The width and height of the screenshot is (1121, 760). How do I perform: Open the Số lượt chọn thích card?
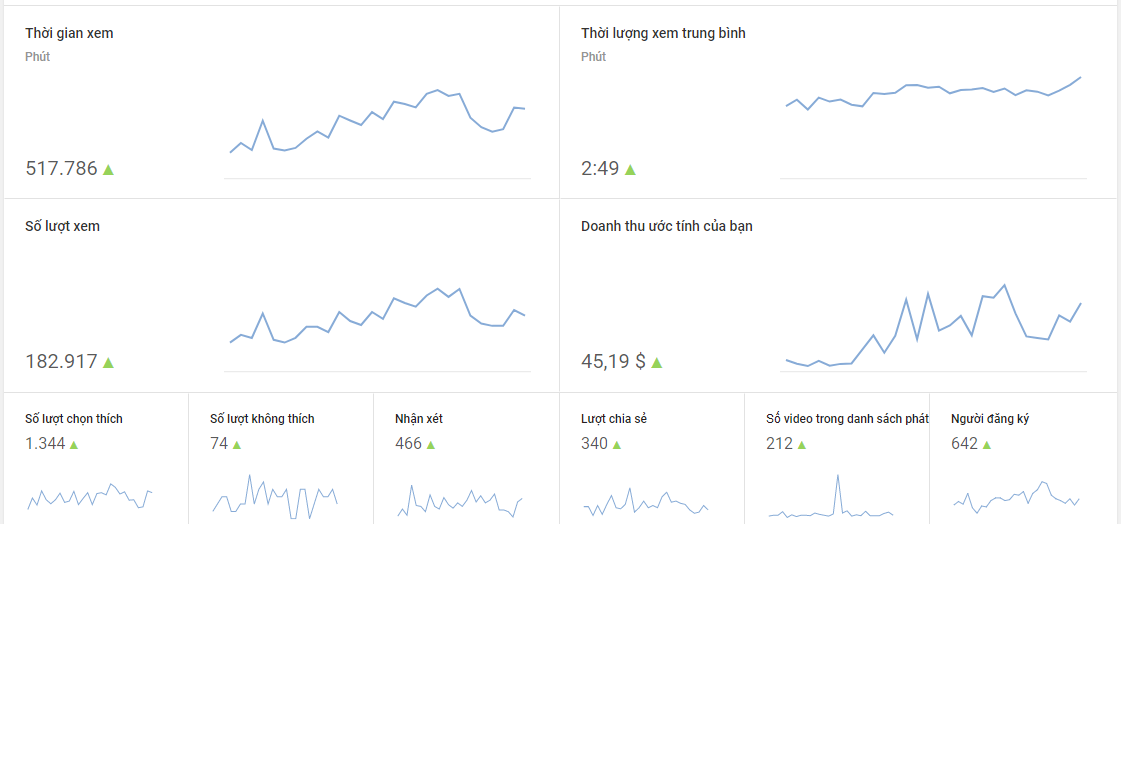74,419
